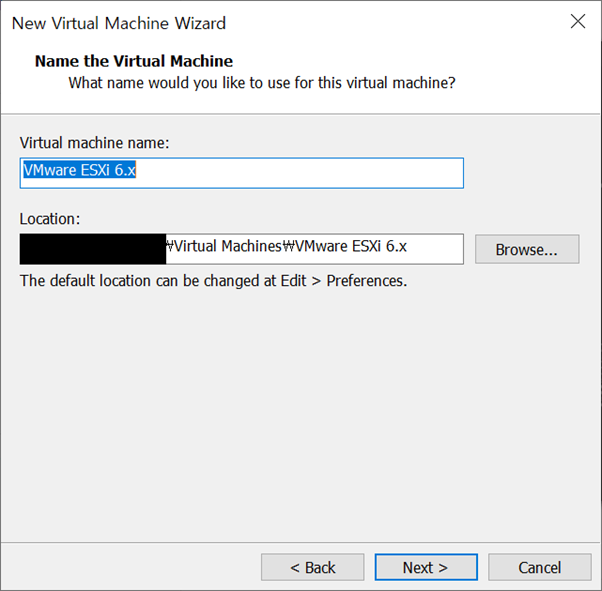Return to previous step with Back
Viewport: 602px width, 591px height.
point(312,567)
